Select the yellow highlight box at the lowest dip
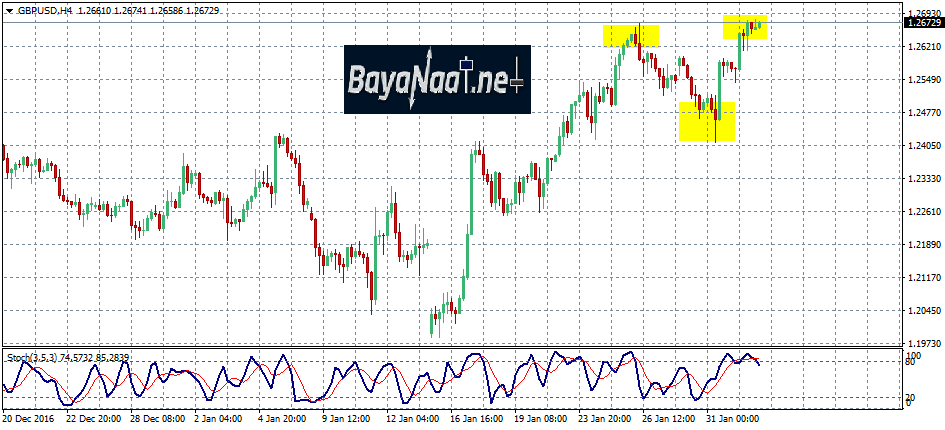This screenshot has height=430, width=945. click(707, 121)
